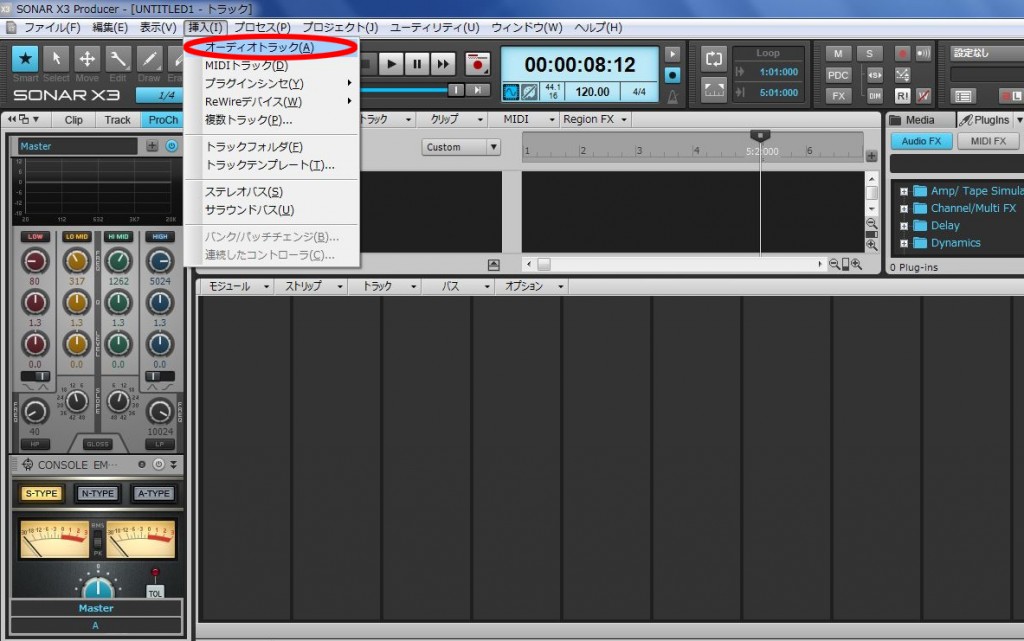Open the Custom track control dropdown
The height and width of the screenshot is (641, 1024).
pos(460,147)
